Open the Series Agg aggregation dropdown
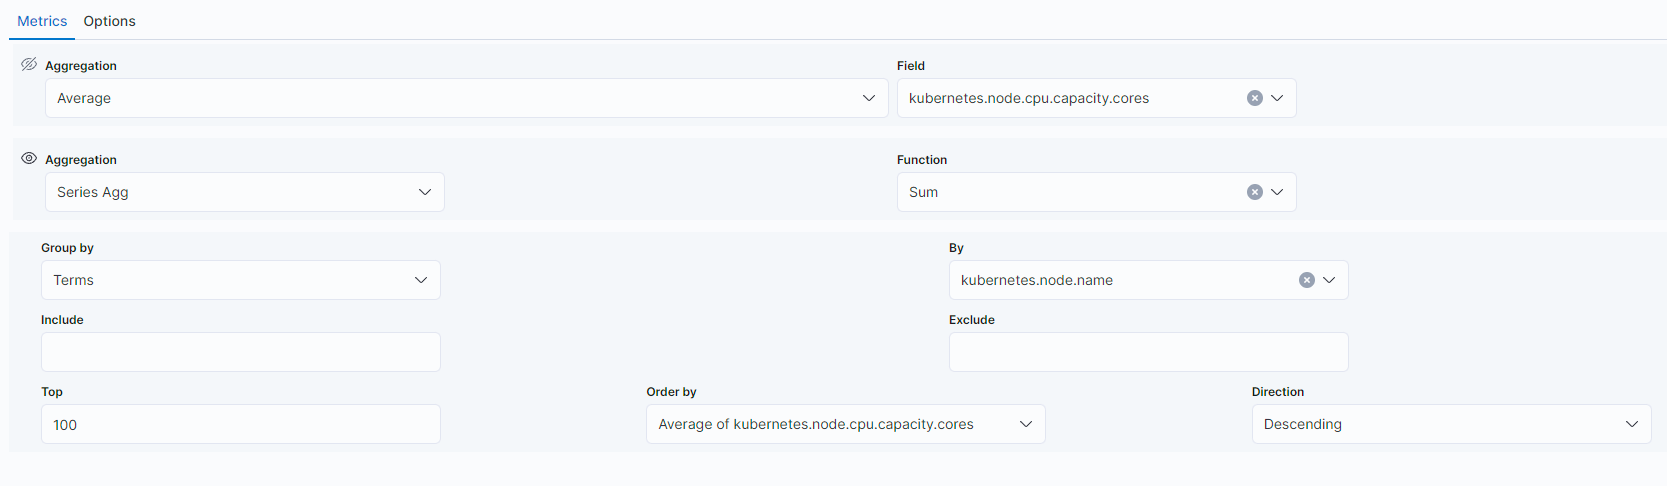The image size is (1667, 486). click(x=244, y=192)
